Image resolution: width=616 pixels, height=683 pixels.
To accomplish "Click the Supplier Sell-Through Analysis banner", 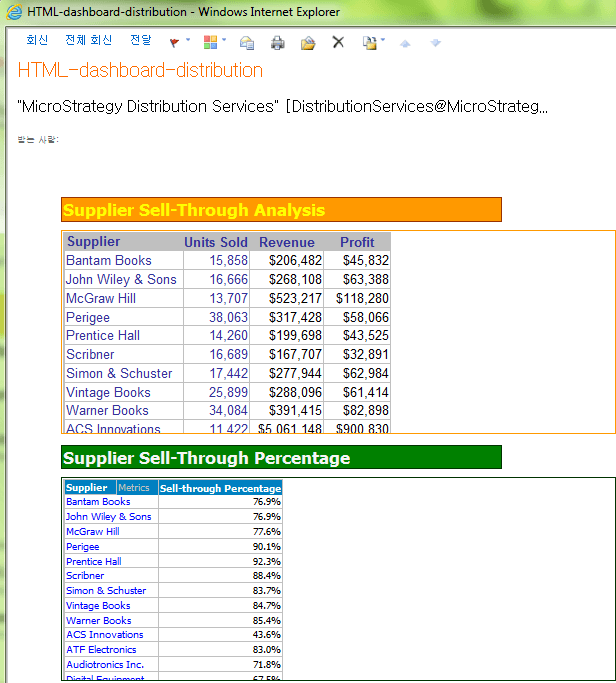I will pos(281,210).
